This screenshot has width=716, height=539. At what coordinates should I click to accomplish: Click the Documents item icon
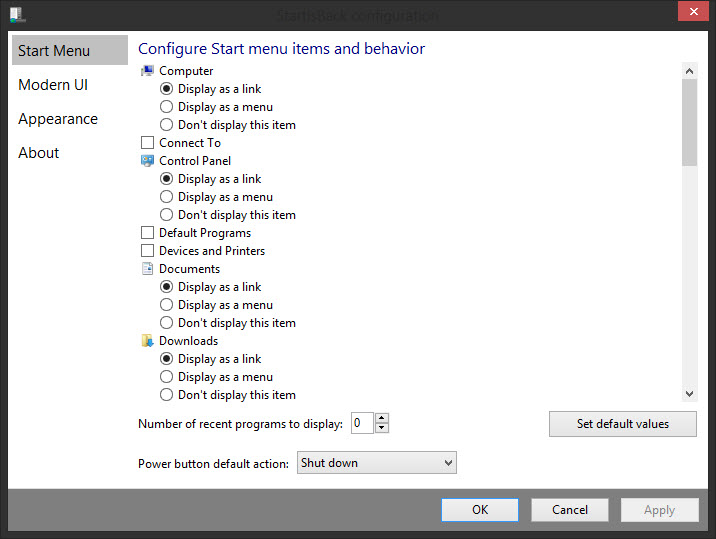(147, 269)
